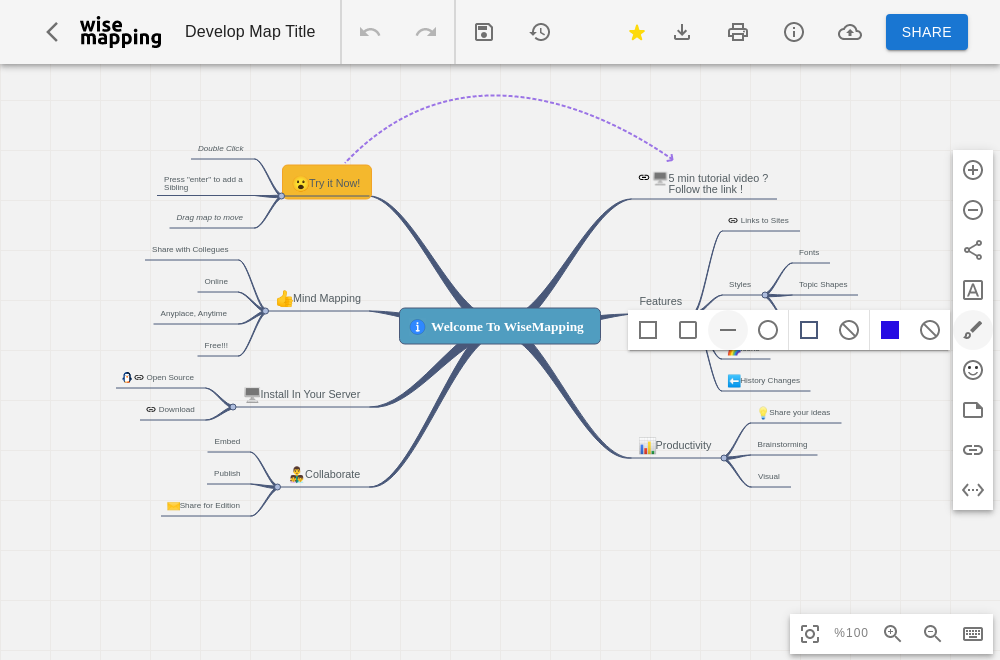
Task: Toggle the yellow starred favorite
Action: click(x=636, y=32)
